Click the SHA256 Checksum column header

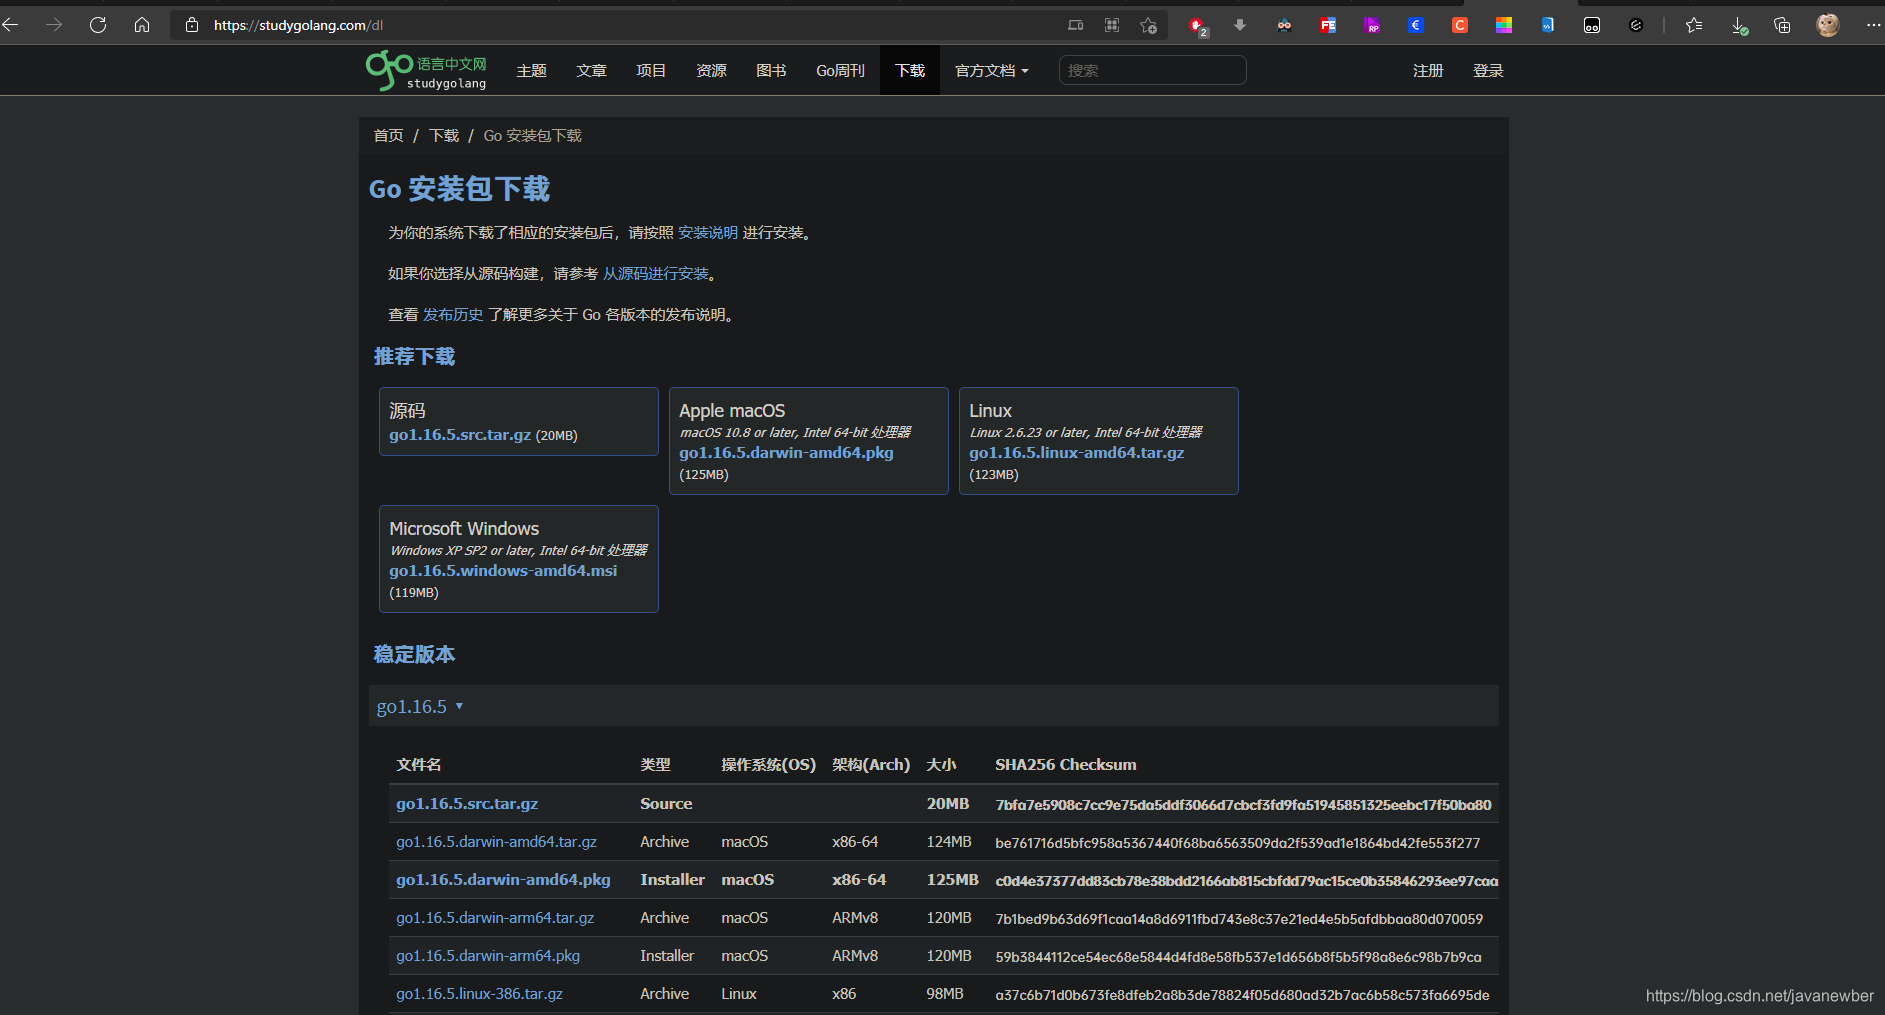click(1065, 765)
